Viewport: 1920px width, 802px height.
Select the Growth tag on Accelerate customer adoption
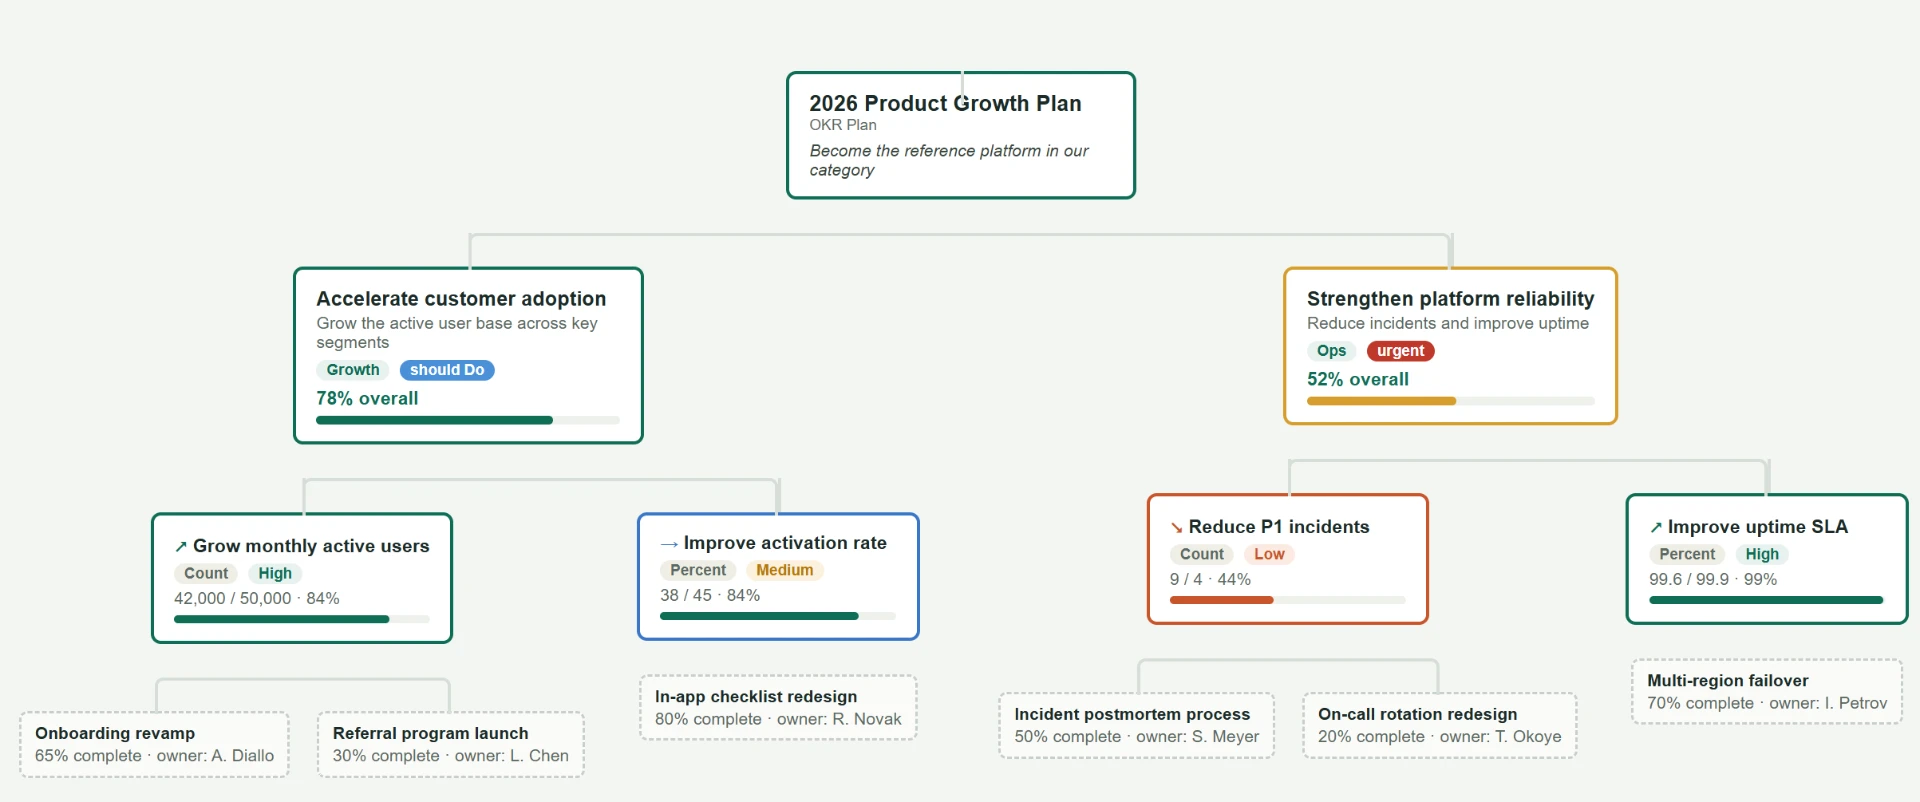[x=353, y=370]
